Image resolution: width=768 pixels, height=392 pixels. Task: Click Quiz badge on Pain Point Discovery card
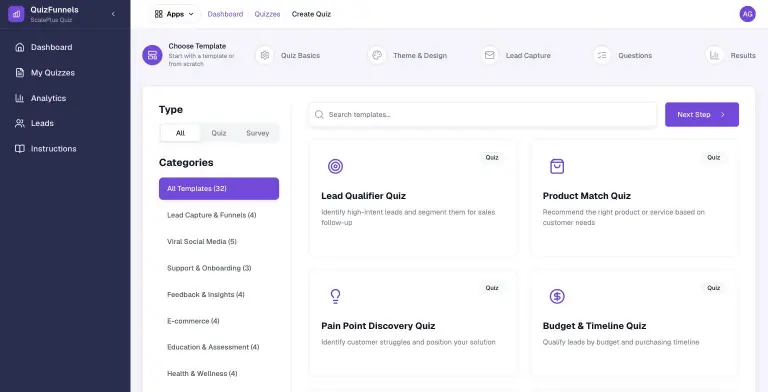492,288
